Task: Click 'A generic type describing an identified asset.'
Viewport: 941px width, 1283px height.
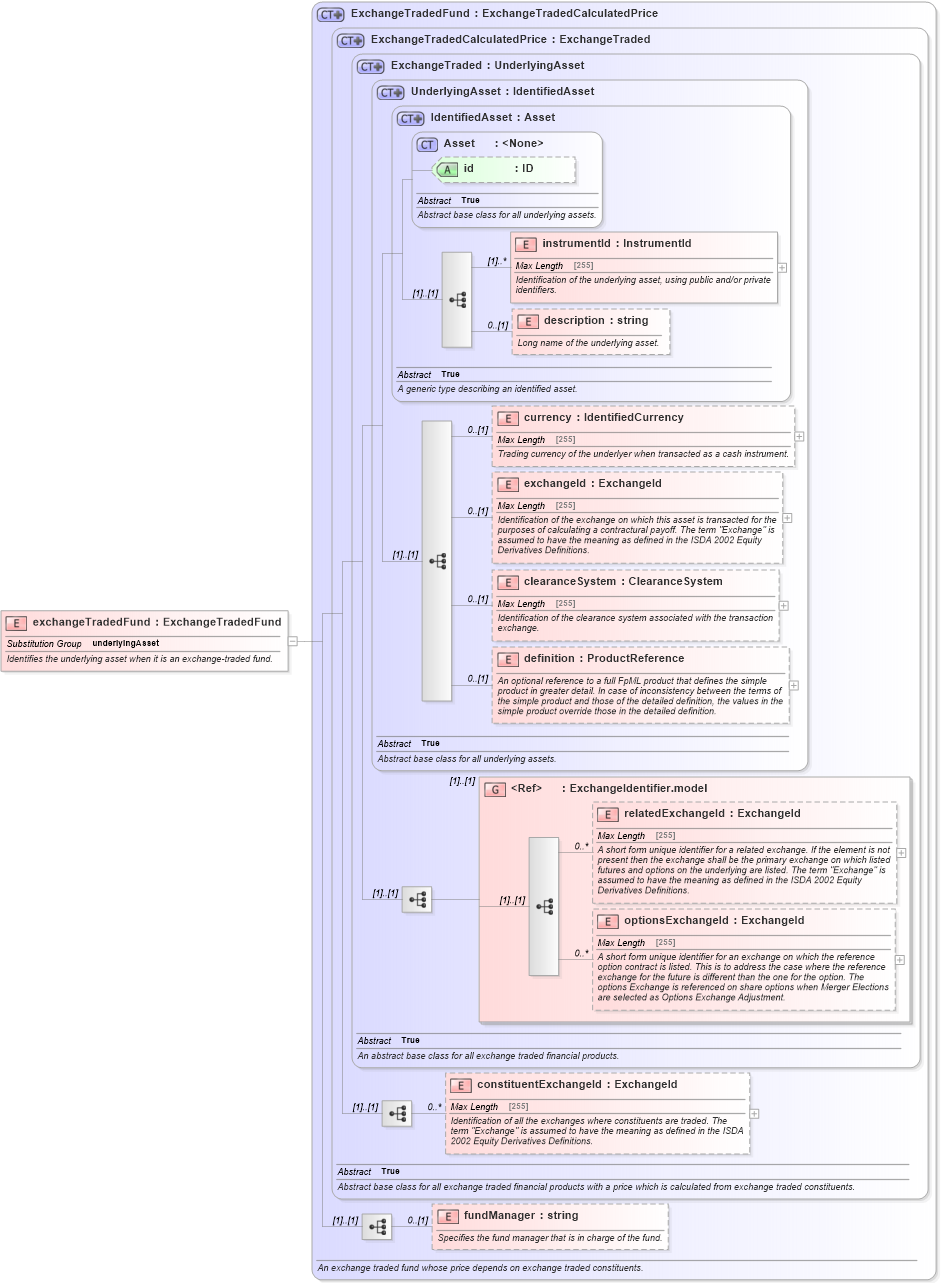Action: (487, 390)
